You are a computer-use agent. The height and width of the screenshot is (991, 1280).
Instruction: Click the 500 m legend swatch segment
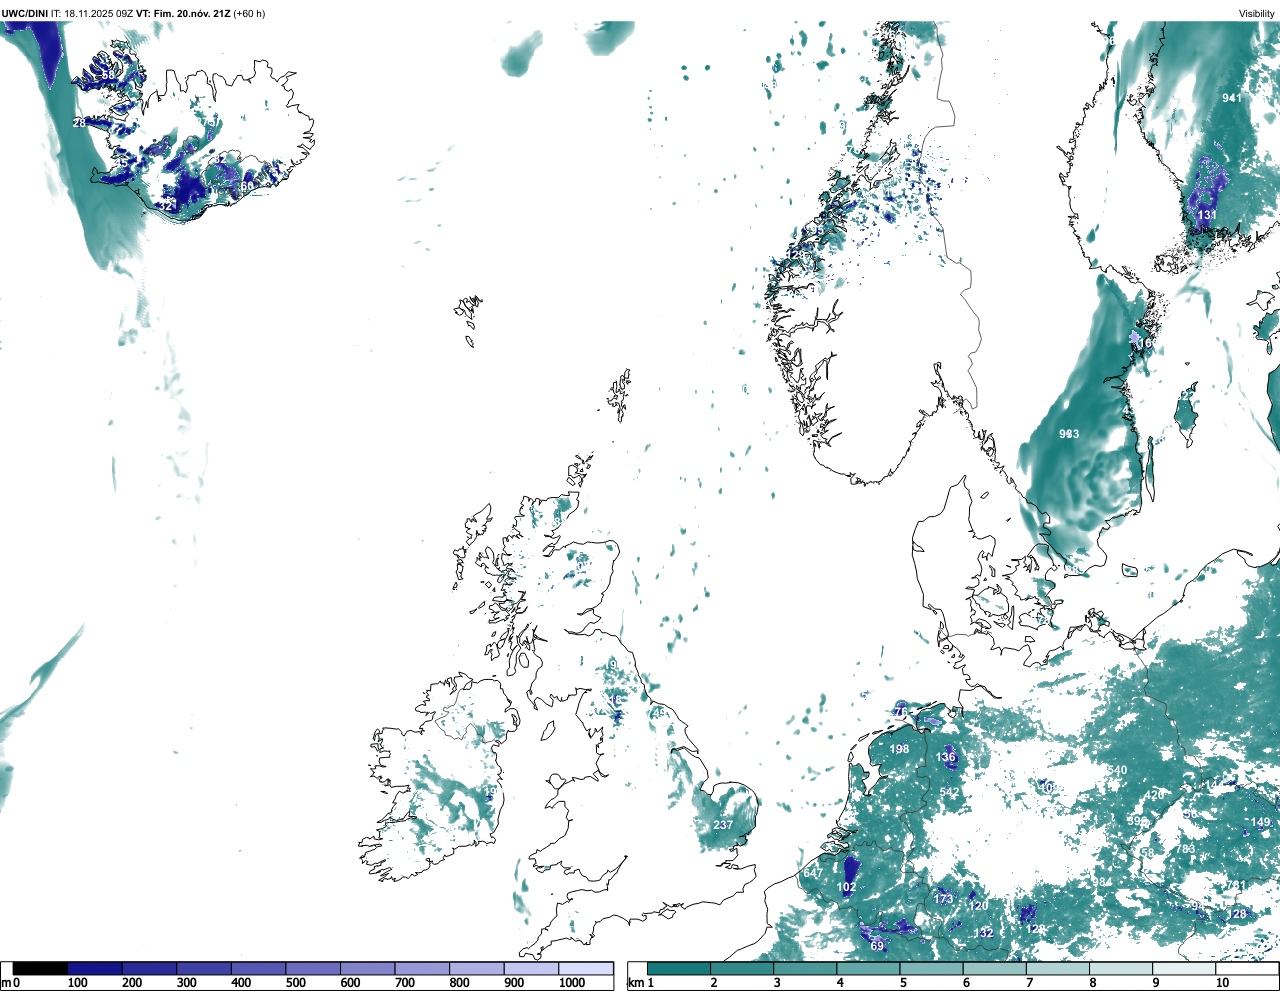tap(313, 968)
